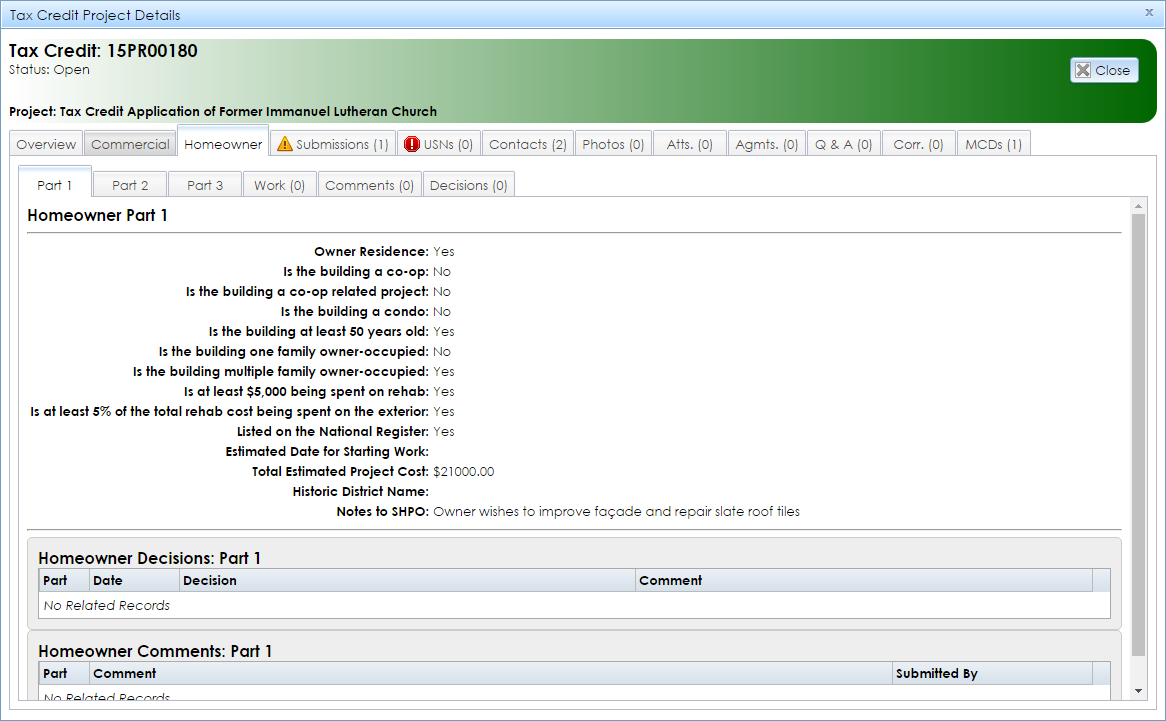Open the Part 3 sub-tab
The width and height of the screenshot is (1166, 721).
(x=204, y=185)
